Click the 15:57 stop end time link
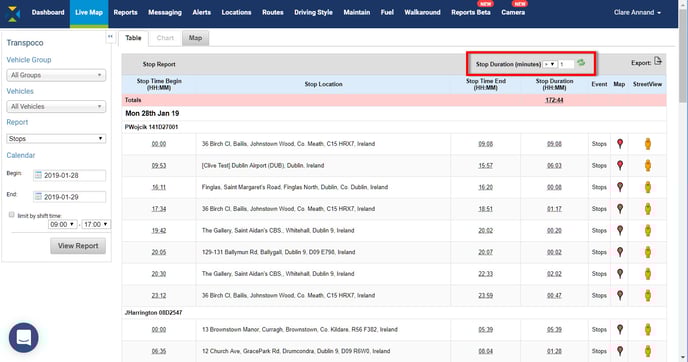This screenshot has width=688, height=362. pos(485,165)
